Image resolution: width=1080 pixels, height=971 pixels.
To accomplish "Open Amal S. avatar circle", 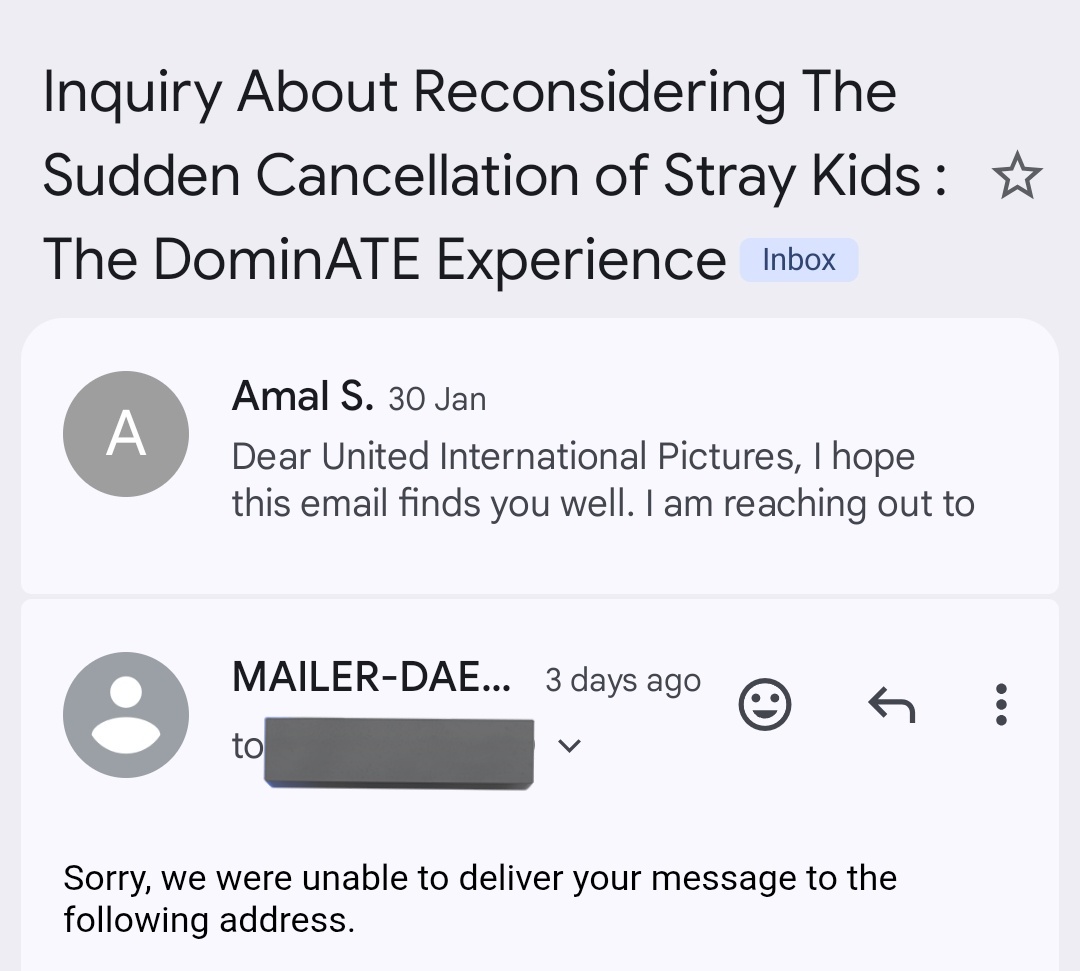I will pyautogui.click(x=126, y=434).
